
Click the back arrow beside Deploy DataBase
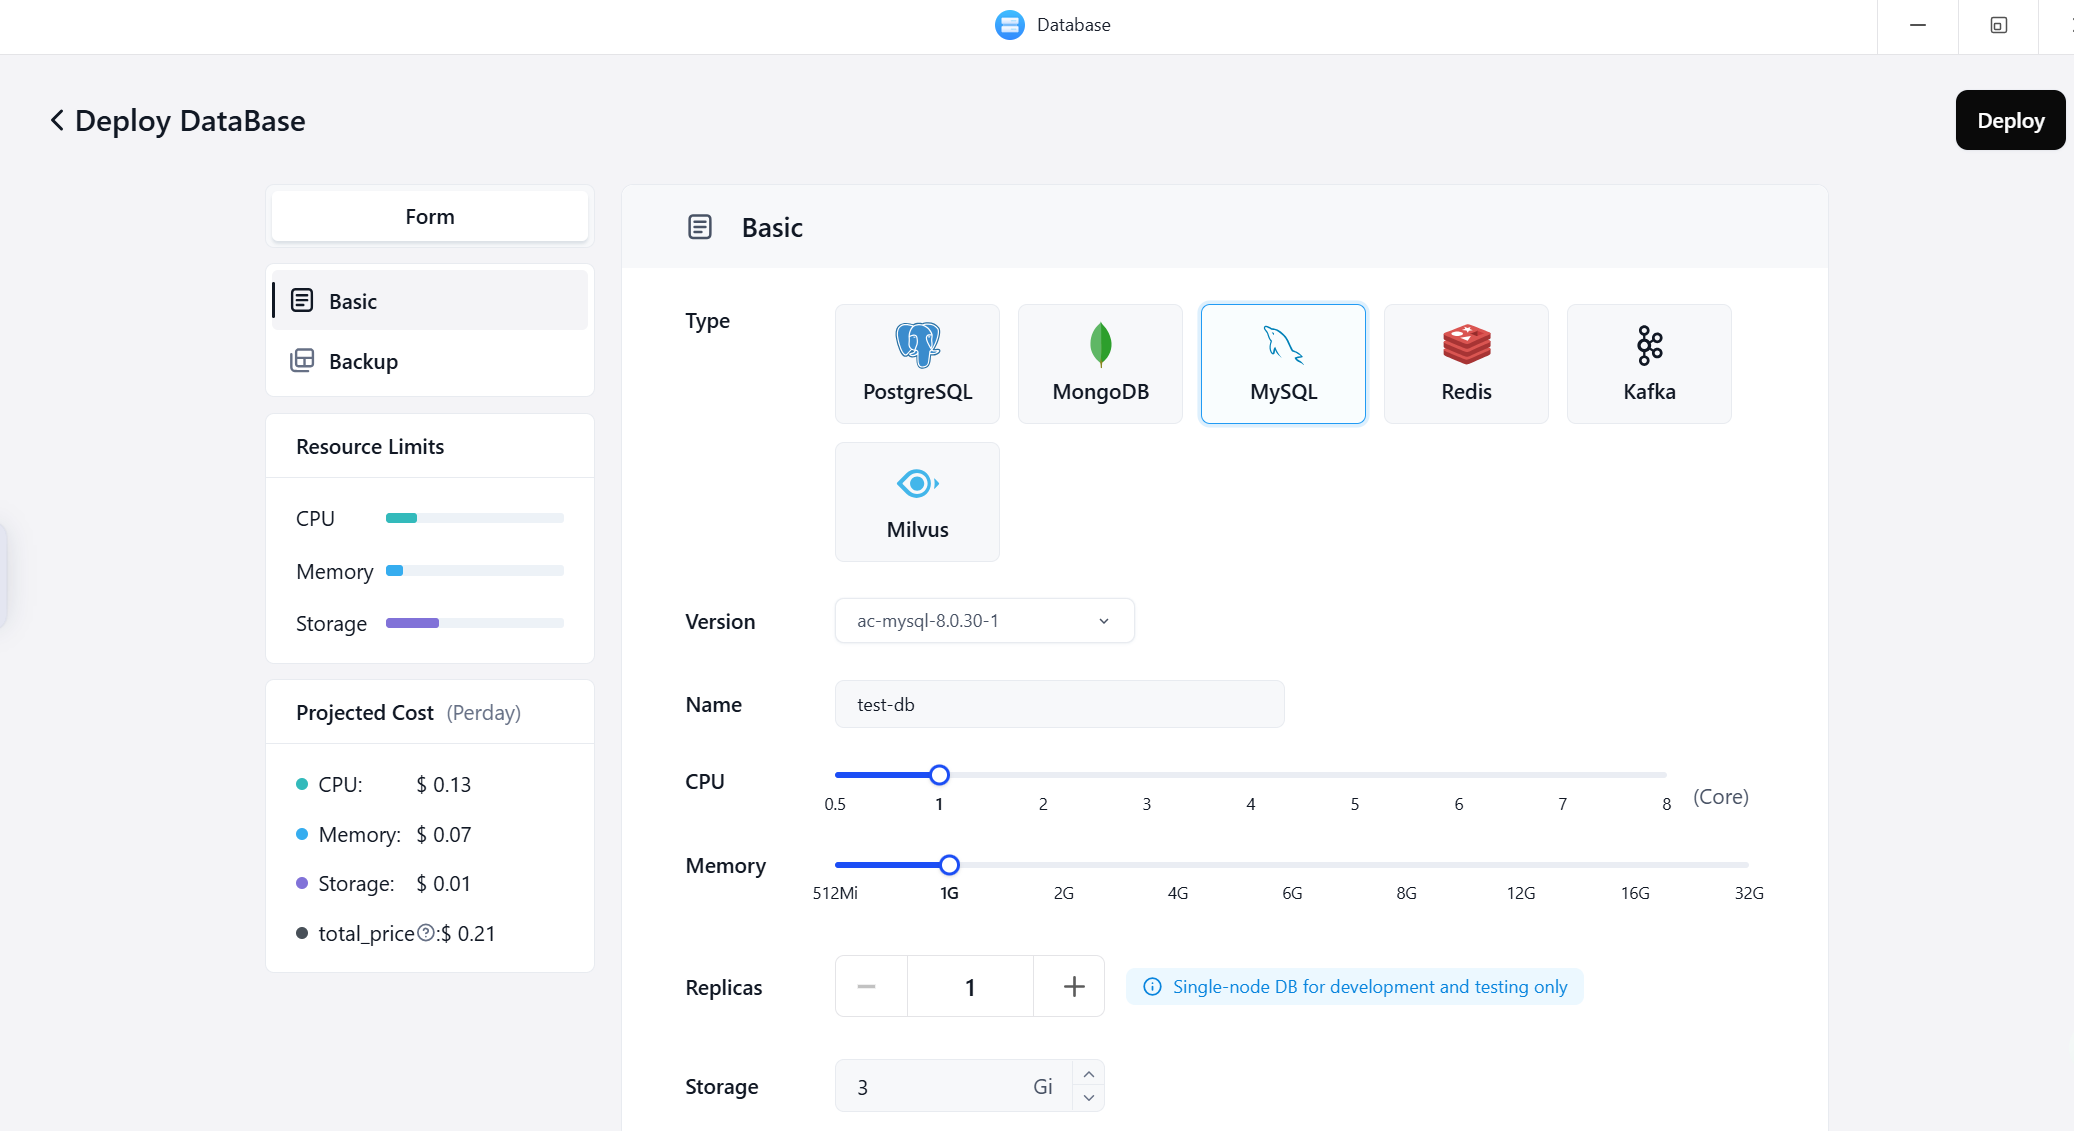point(57,120)
